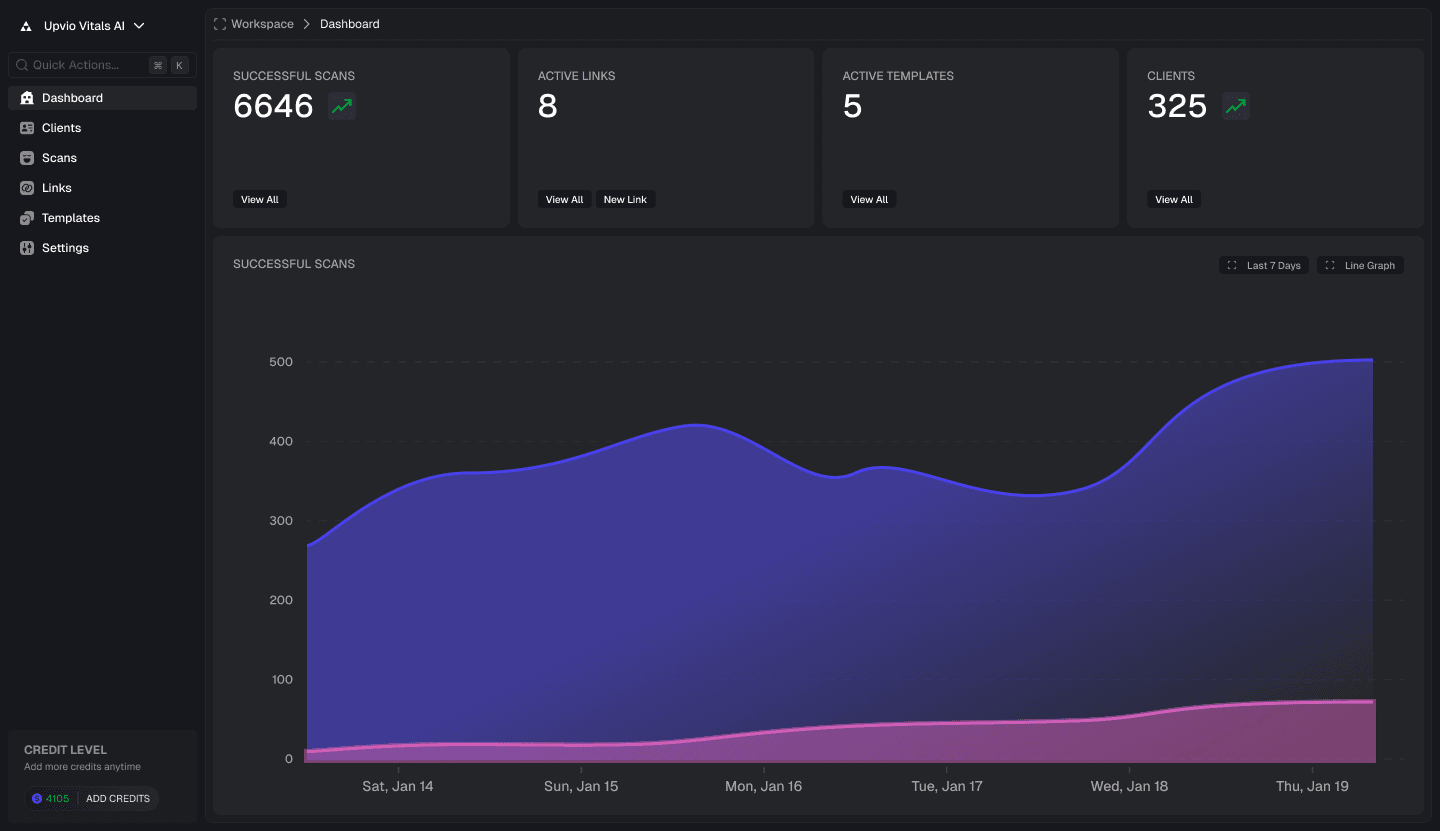This screenshot has height=831, width=1440.
Task: Click the Sun, Jan 15 axis label
Action: (581, 786)
